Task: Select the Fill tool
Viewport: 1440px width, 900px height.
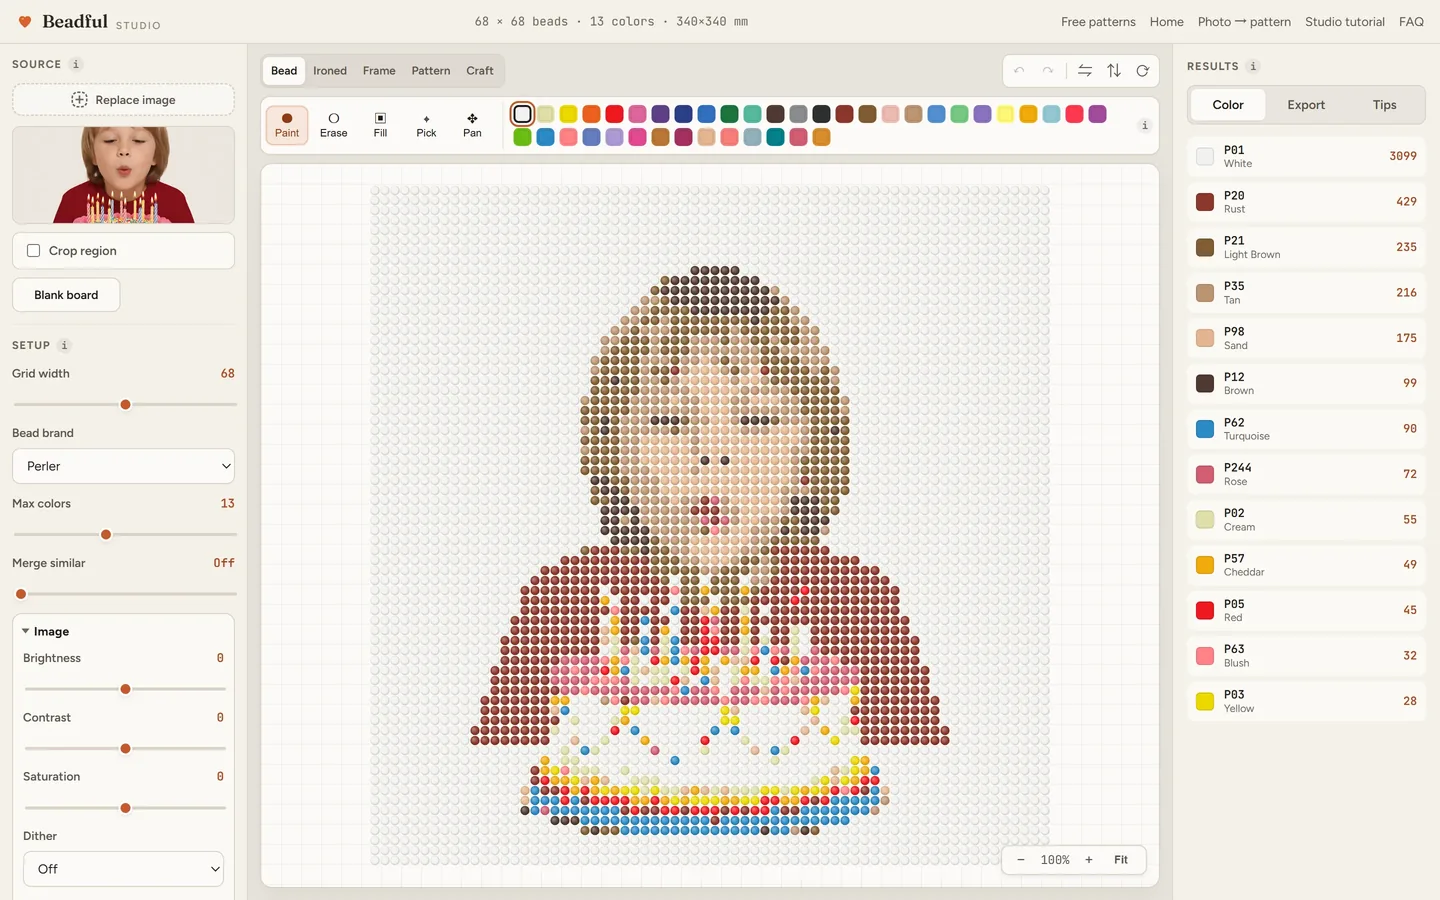Action: 380,125
